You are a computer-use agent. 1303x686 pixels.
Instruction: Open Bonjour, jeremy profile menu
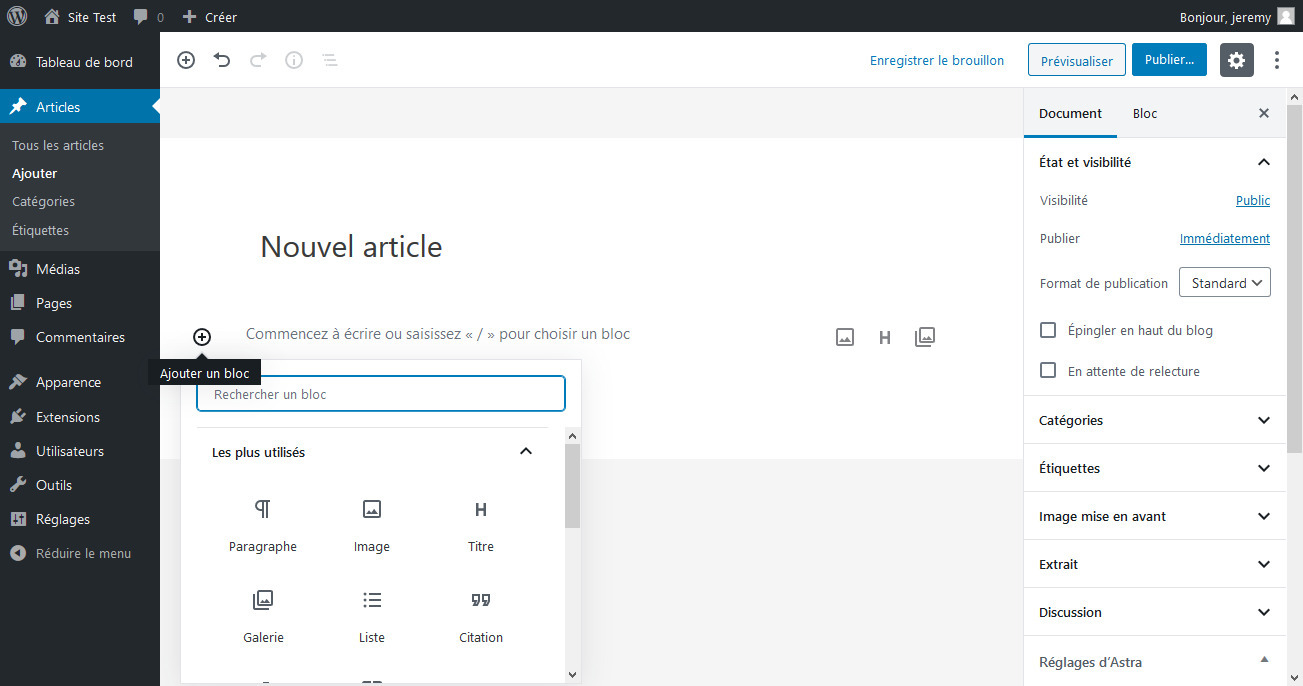pos(1236,17)
